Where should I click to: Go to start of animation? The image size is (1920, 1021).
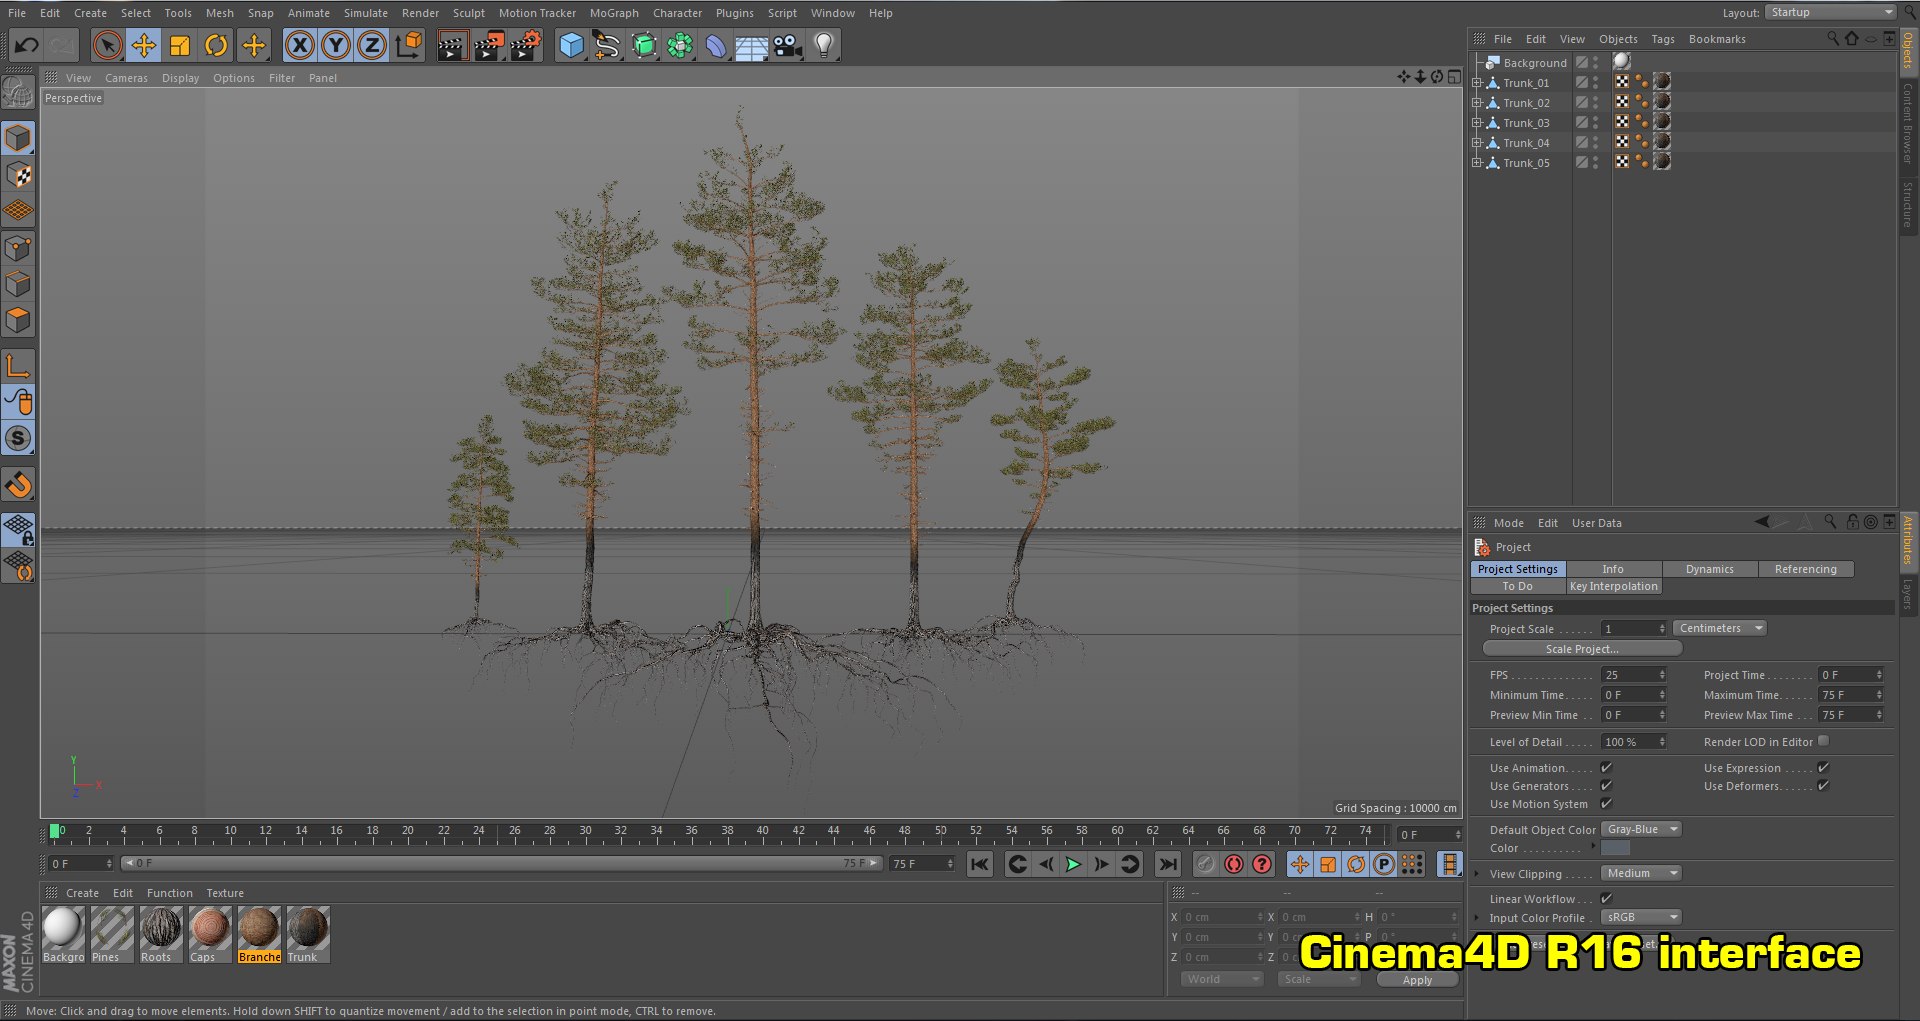pyautogui.click(x=980, y=864)
